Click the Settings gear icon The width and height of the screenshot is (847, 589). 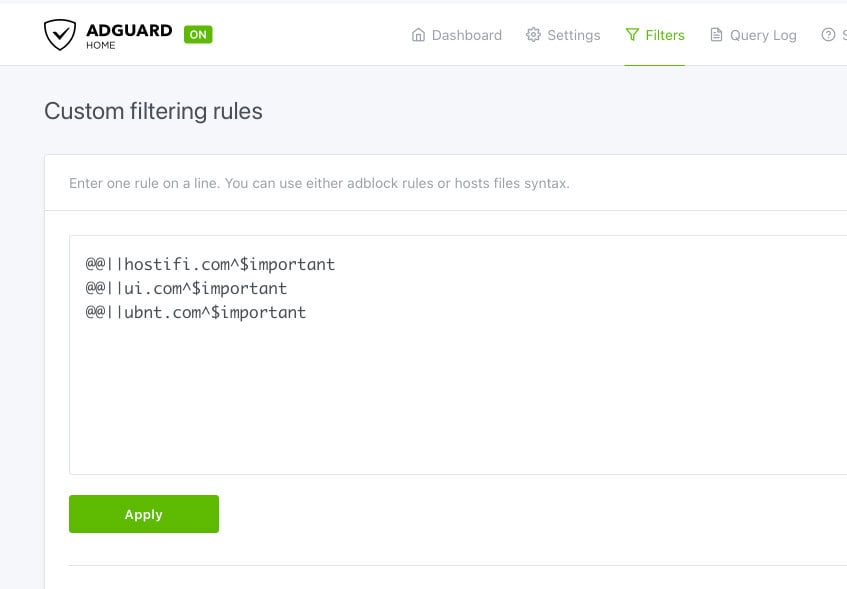(x=533, y=34)
